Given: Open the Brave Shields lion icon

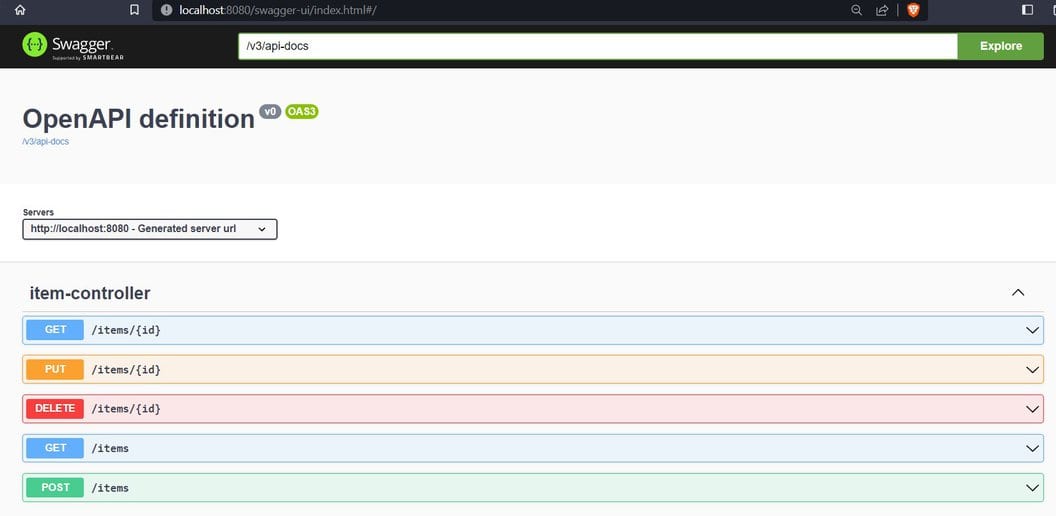Looking at the screenshot, I should (x=913, y=10).
